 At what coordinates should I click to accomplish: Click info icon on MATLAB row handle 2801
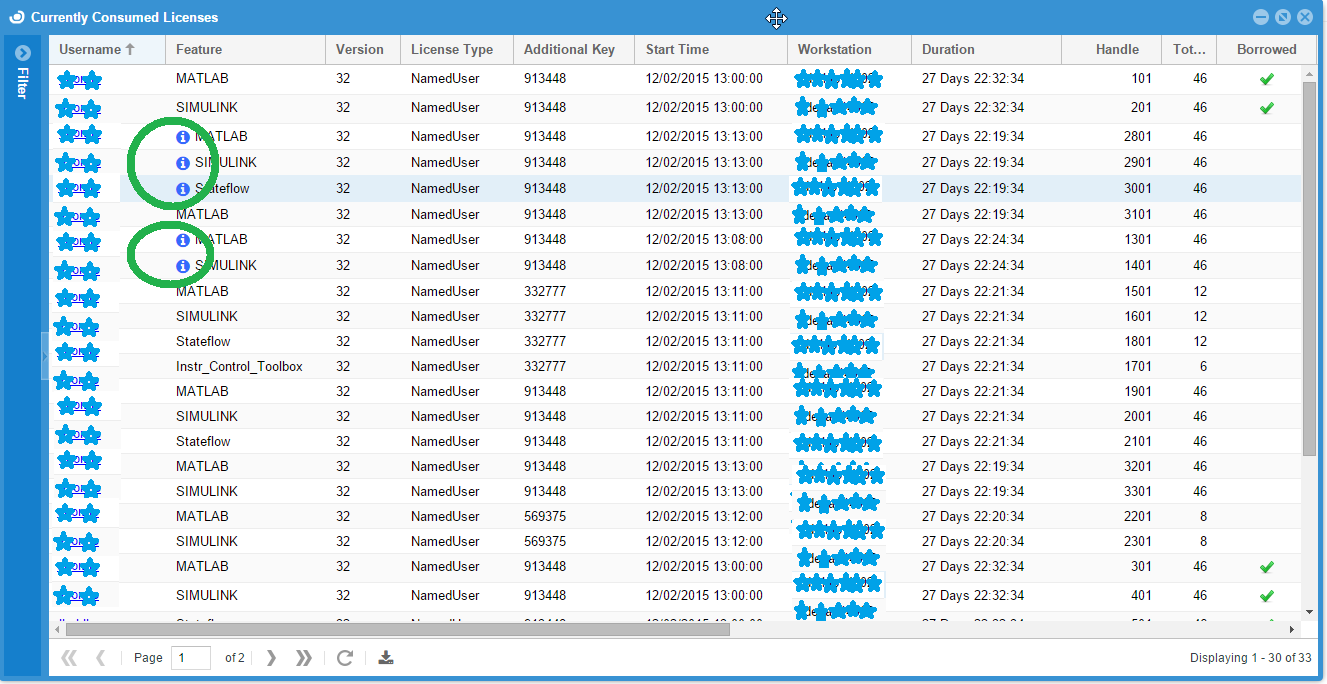pos(182,137)
